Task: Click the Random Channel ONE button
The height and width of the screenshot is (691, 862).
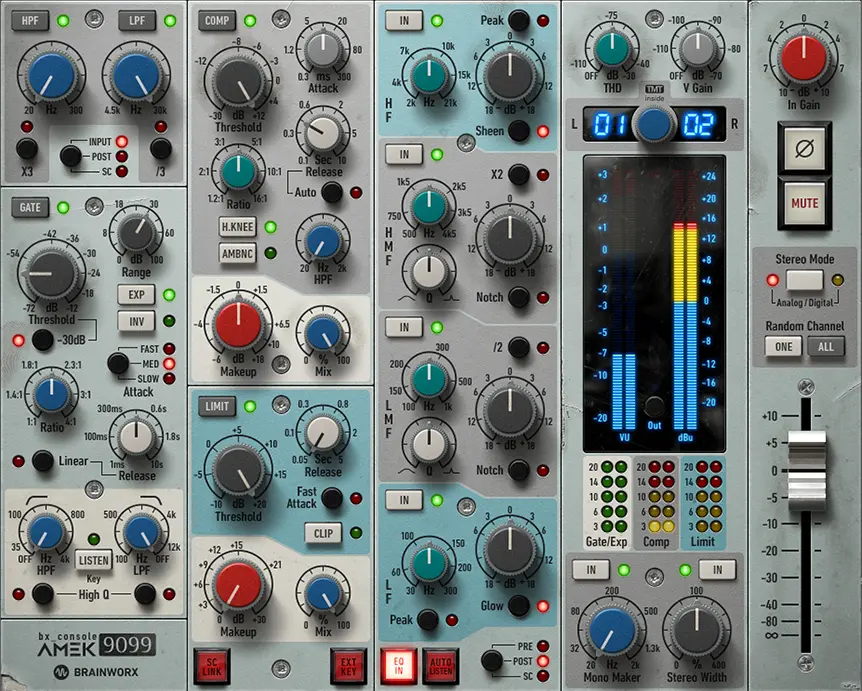Action: coord(783,346)
